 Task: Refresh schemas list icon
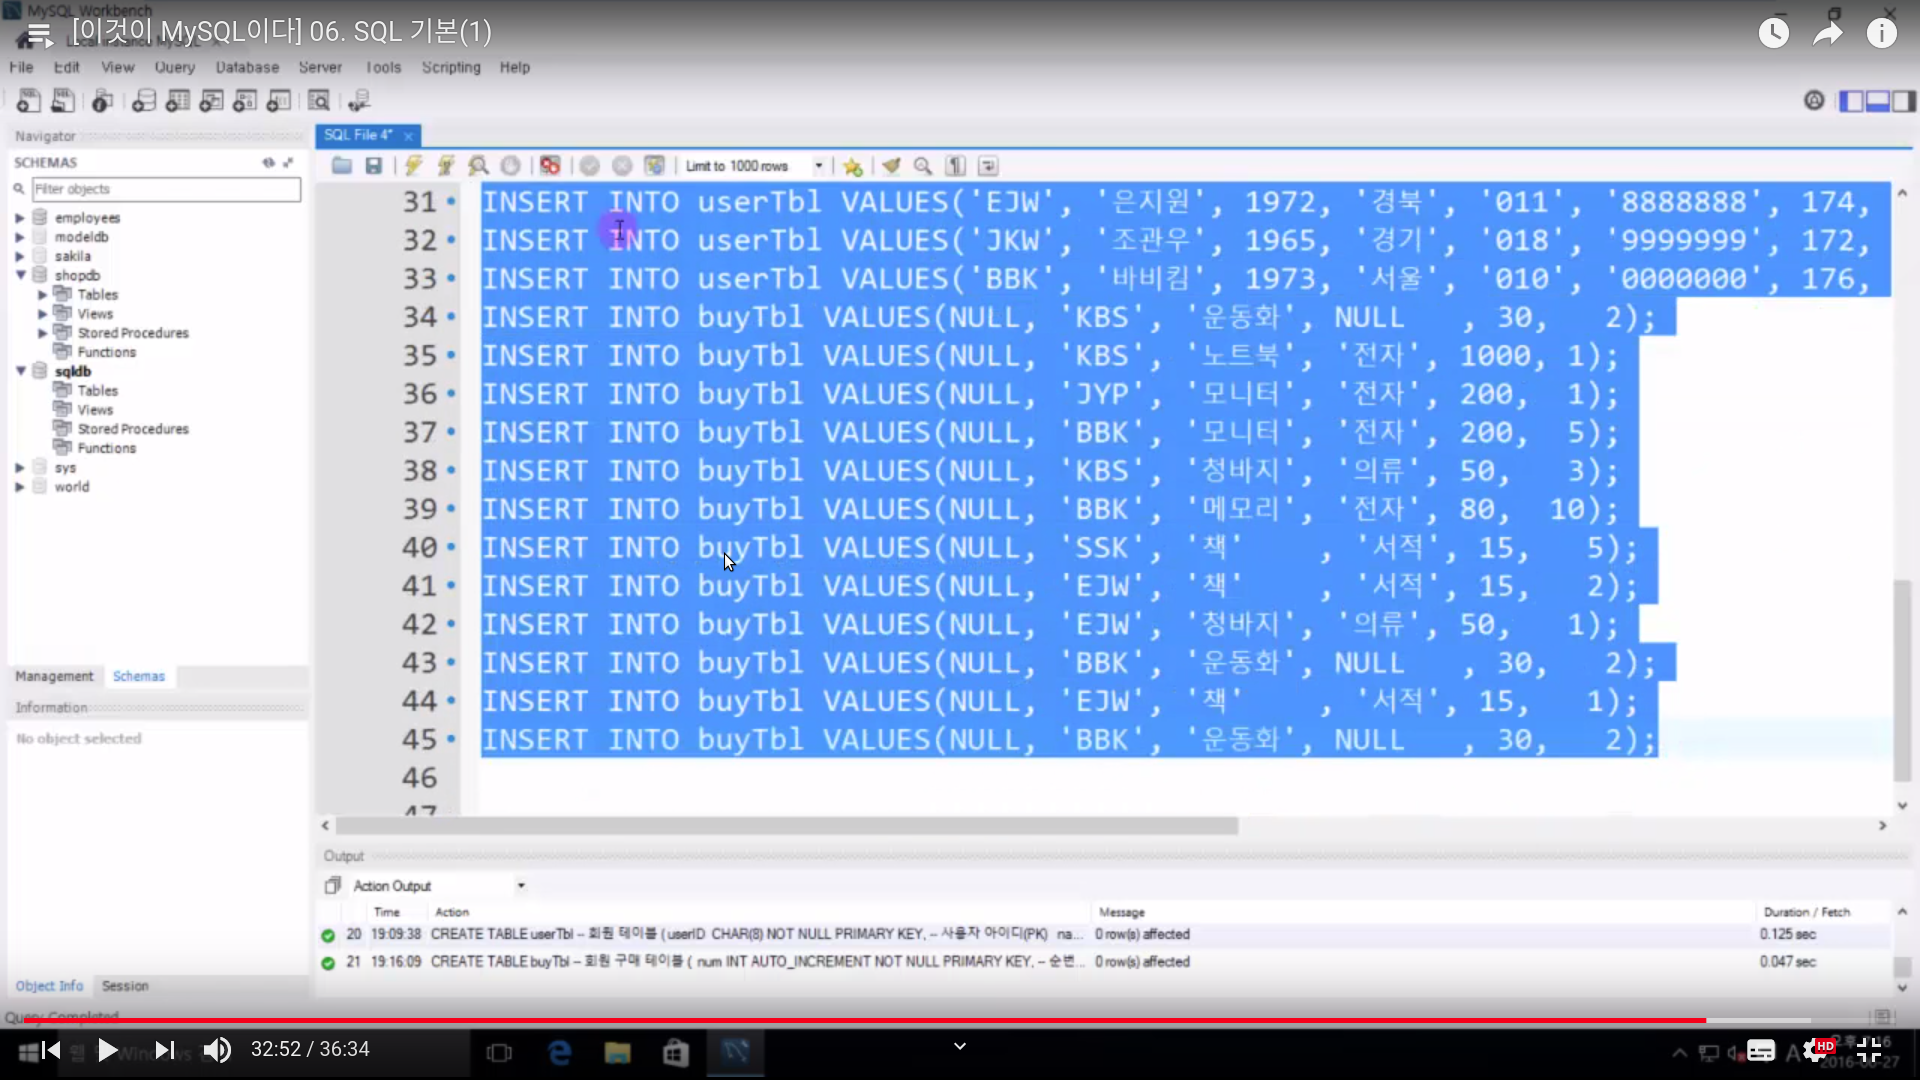pos(268,162)
